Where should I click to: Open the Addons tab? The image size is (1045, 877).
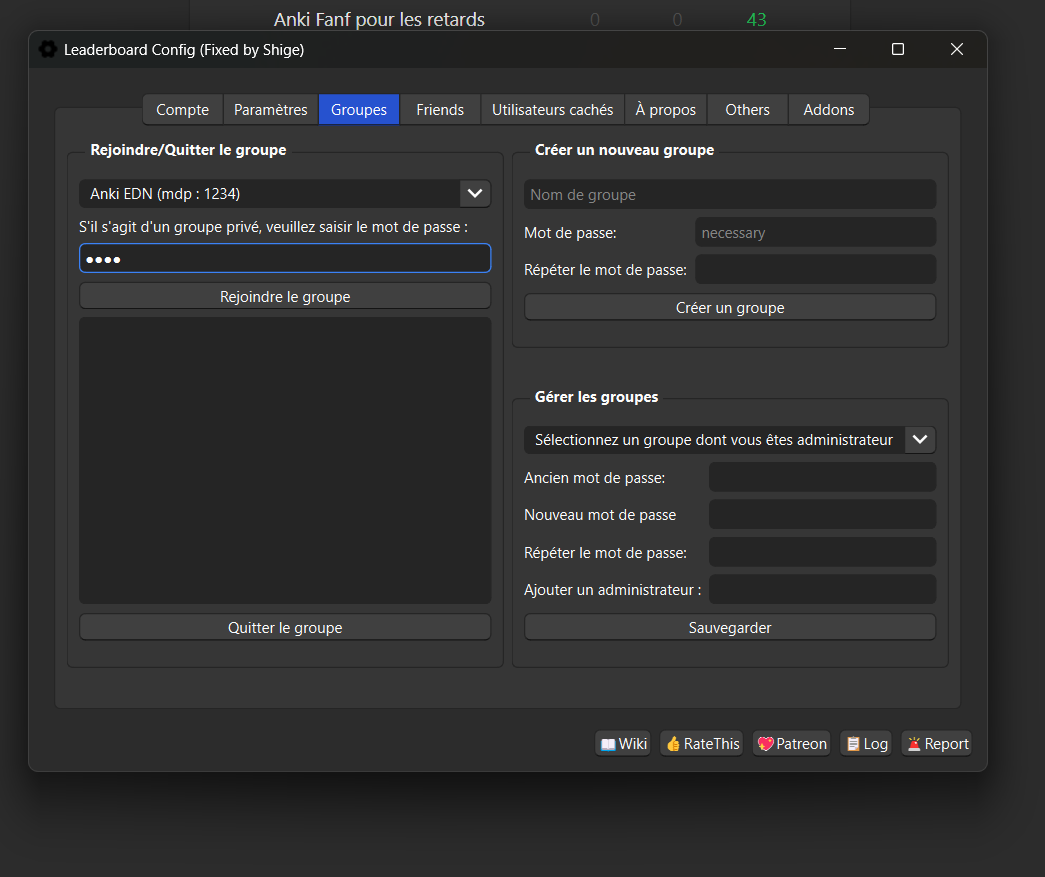(828, 109)
